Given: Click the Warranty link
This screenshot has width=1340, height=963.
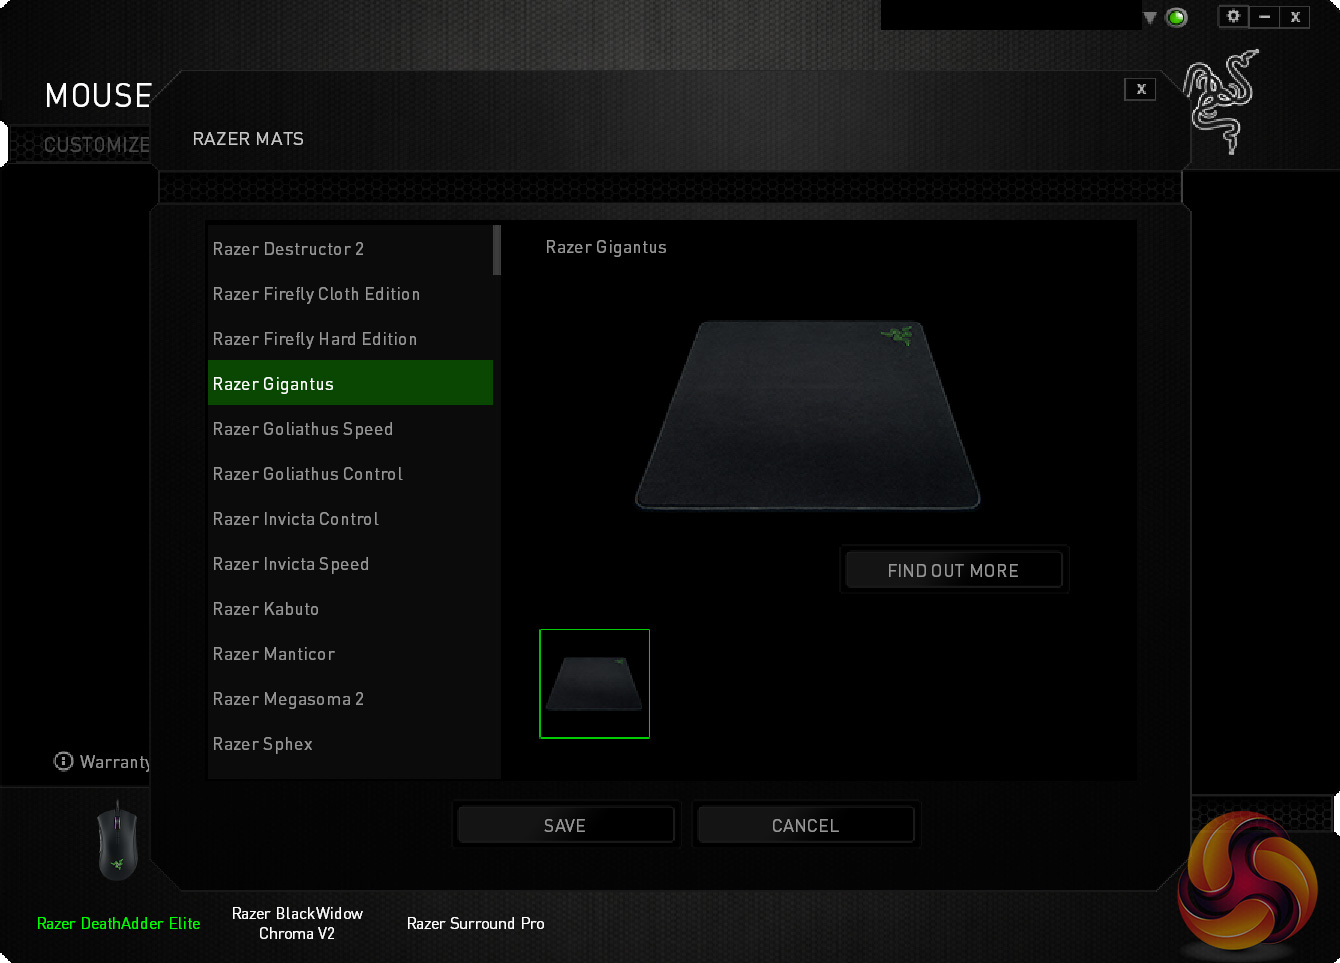Looking at the screenshot, I should coord(115,762).
